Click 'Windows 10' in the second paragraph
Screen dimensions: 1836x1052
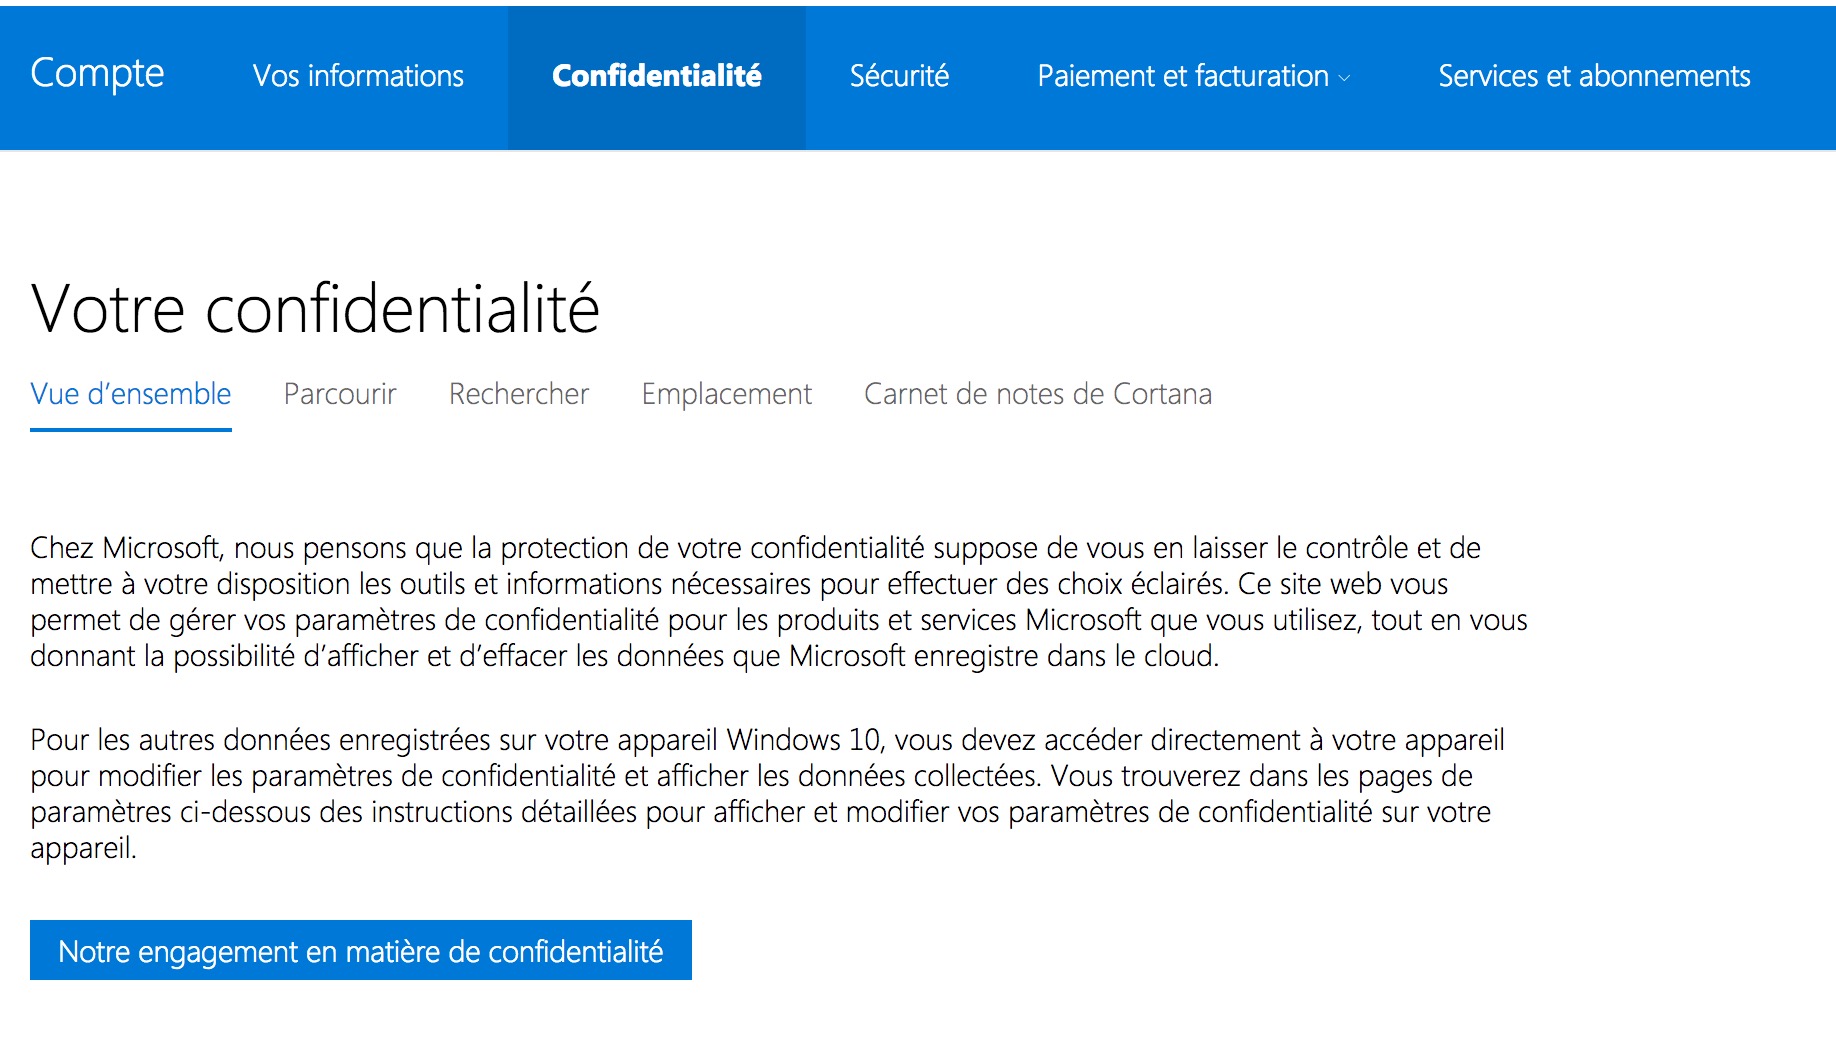pyautogui.click(x=803, y=740)
